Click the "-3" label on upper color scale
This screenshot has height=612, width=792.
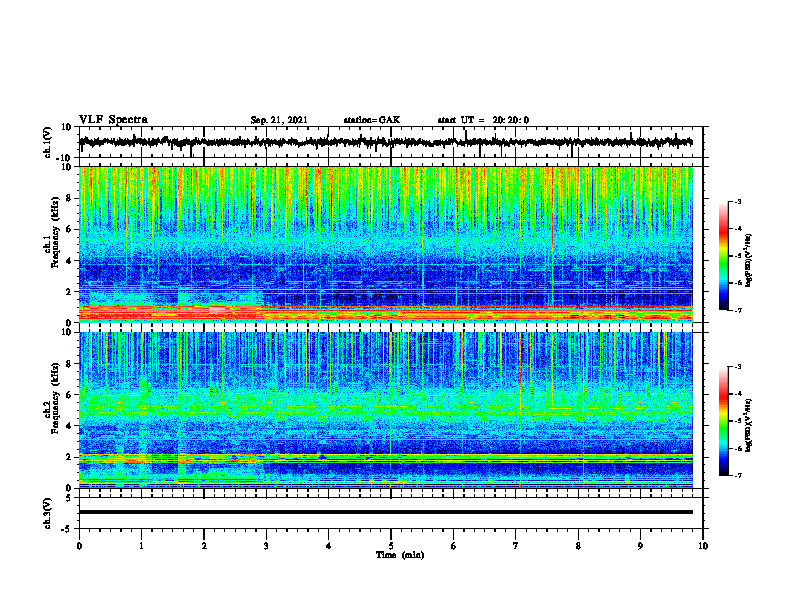(737, 201)
